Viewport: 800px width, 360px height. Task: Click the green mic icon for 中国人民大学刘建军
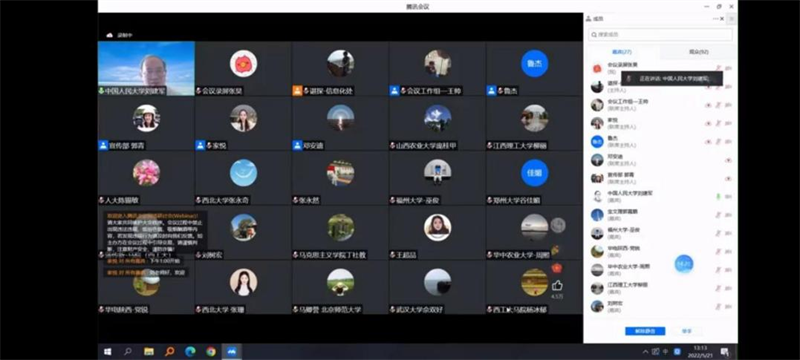tap(718, 196)
